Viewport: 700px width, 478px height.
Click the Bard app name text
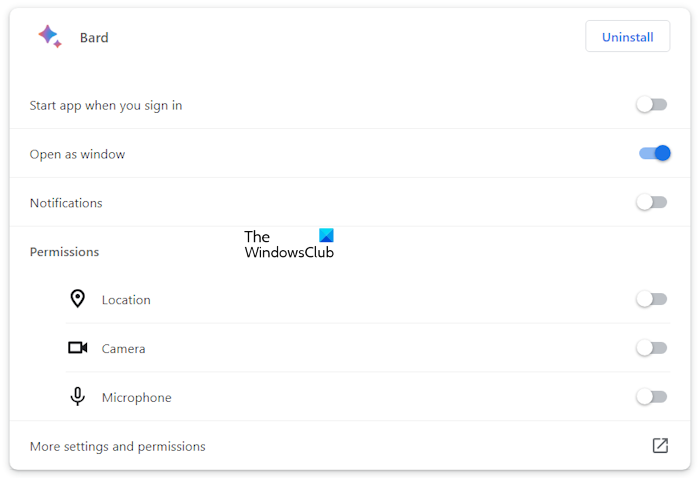(x=94, y=38)
